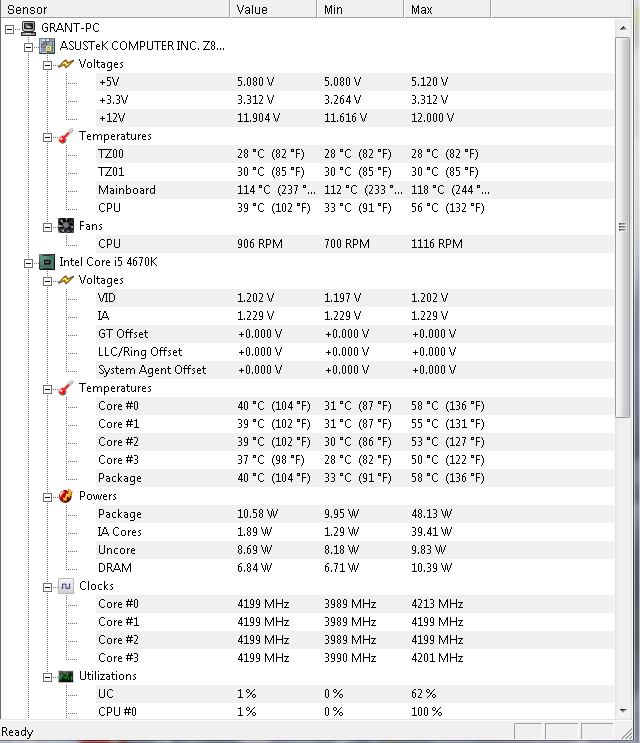Collapse the mainboard Voltages group
This screenshot has height=743, width=640.
click(x=47, y=65)
